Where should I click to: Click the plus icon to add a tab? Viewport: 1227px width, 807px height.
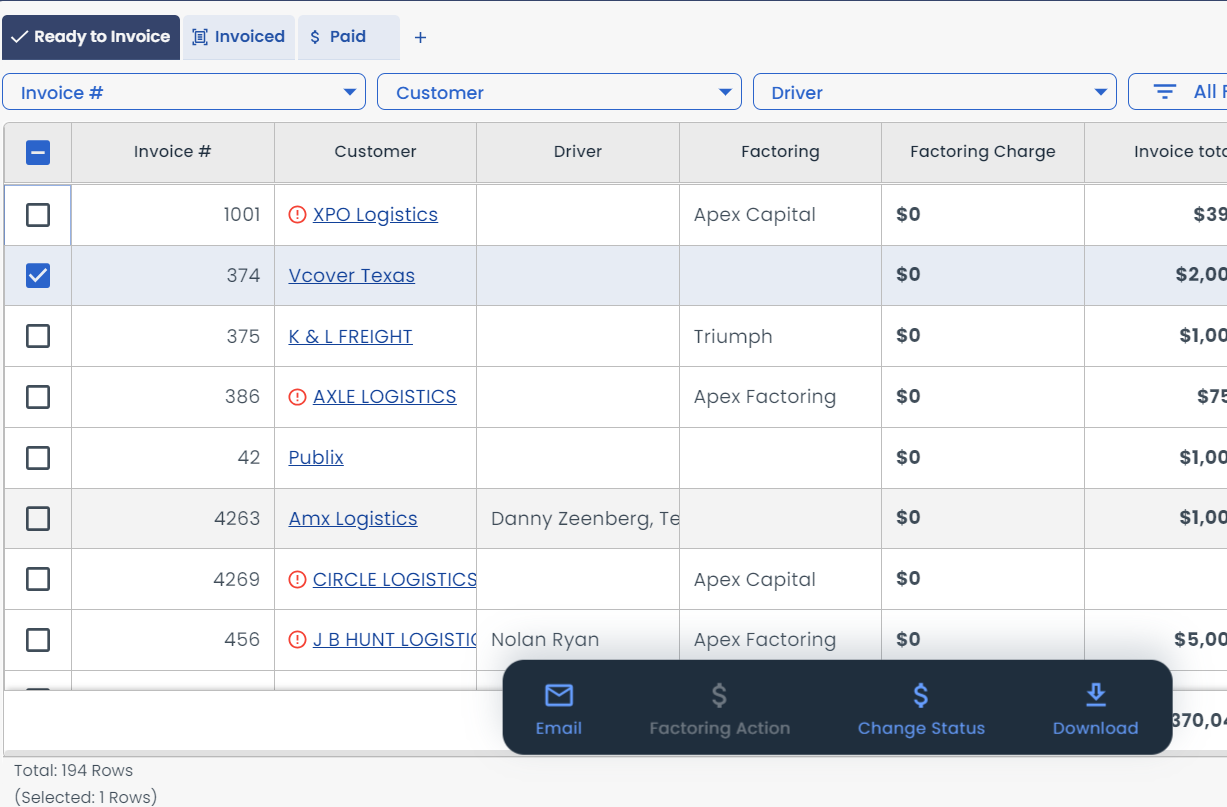click(x=420, y=37)
